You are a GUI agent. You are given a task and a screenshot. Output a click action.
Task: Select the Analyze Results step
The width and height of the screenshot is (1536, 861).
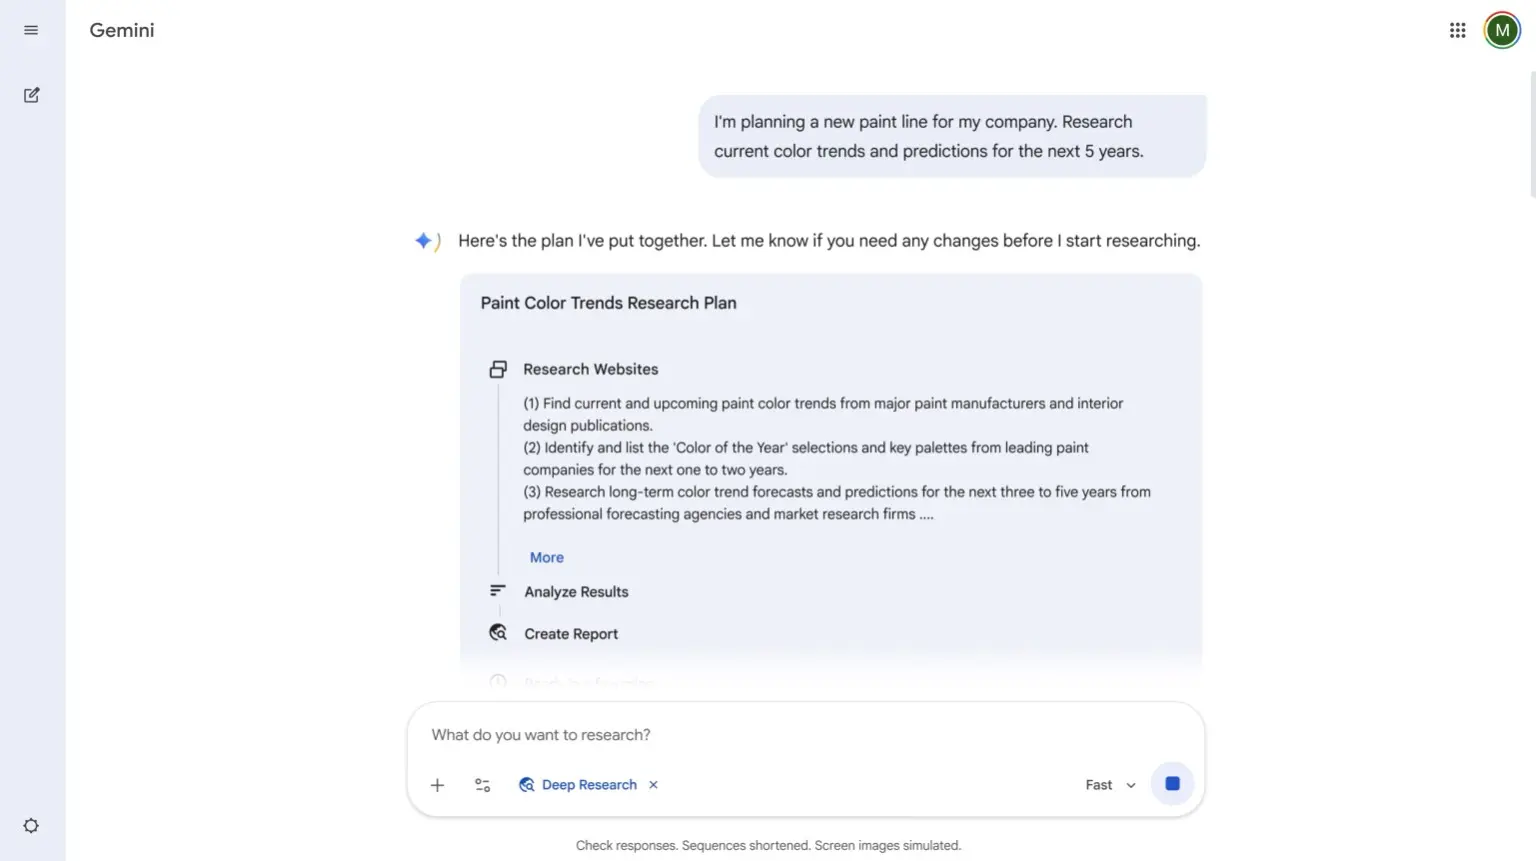(576, 592)
